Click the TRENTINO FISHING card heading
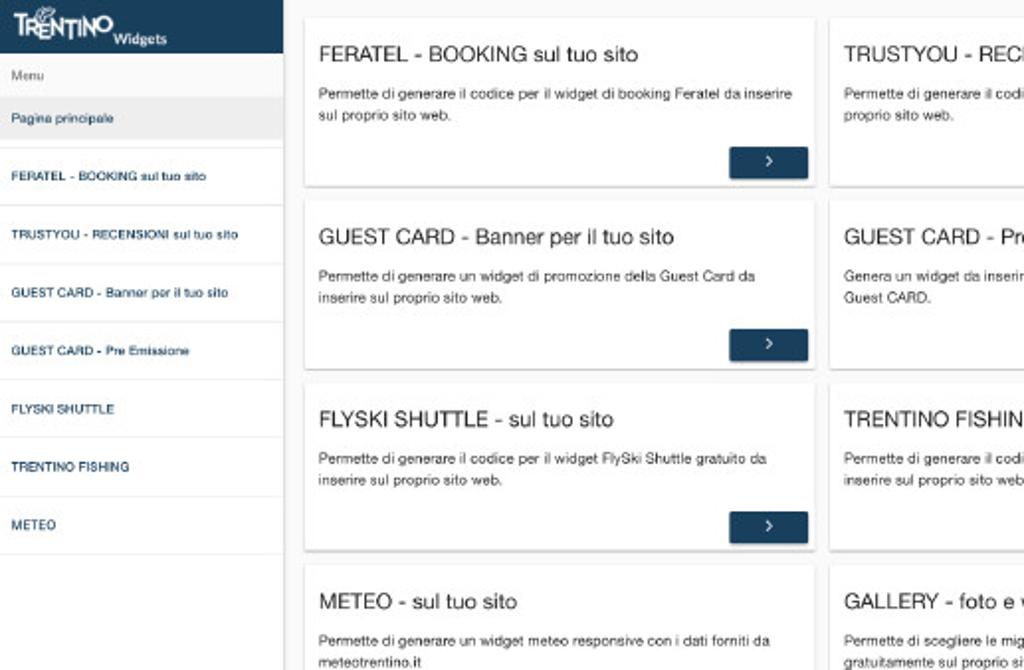The image size is (1024, 670). (934, 419)
